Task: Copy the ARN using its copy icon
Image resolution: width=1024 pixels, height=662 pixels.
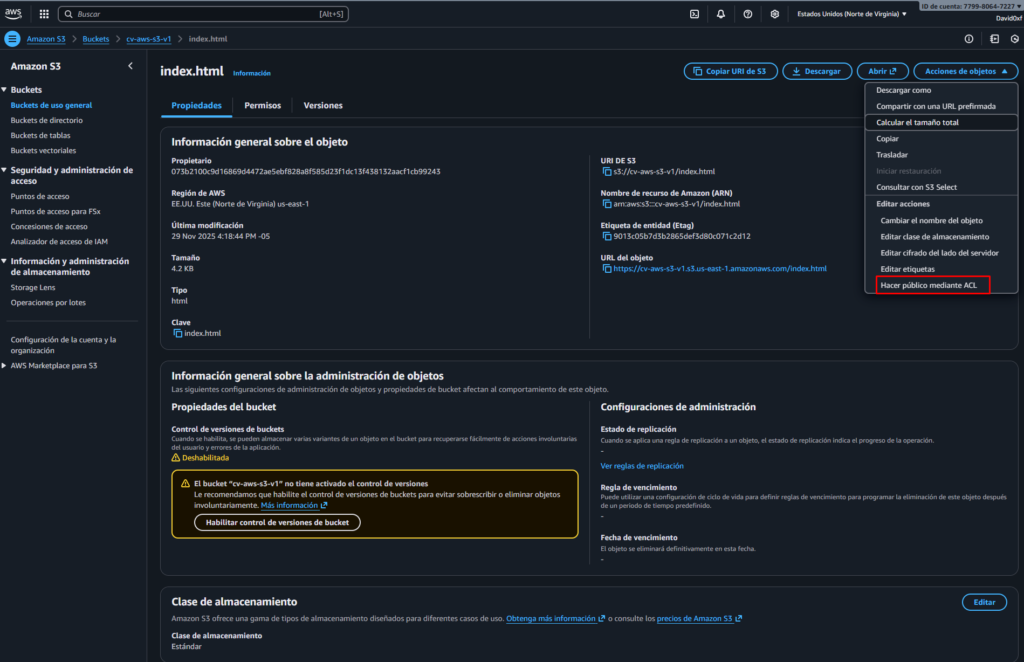Action: tap(606, 204)
